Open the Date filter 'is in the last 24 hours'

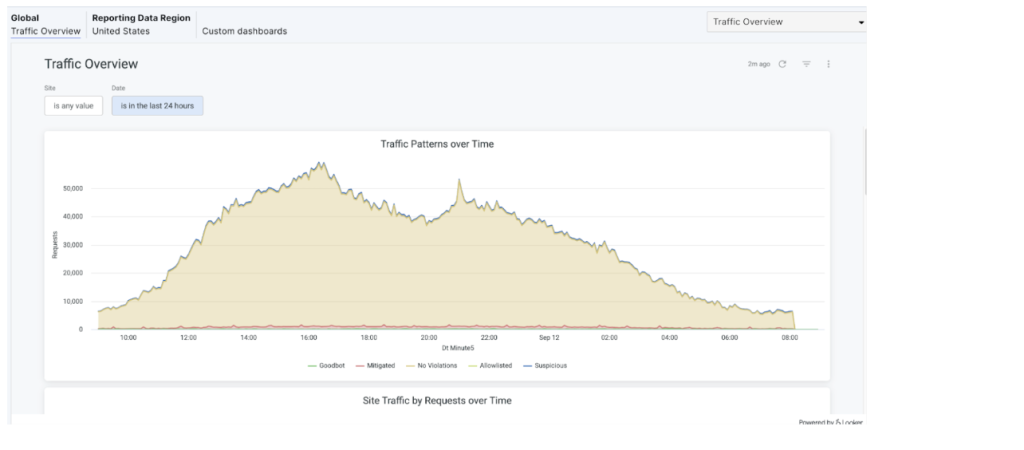pos(157,105)
